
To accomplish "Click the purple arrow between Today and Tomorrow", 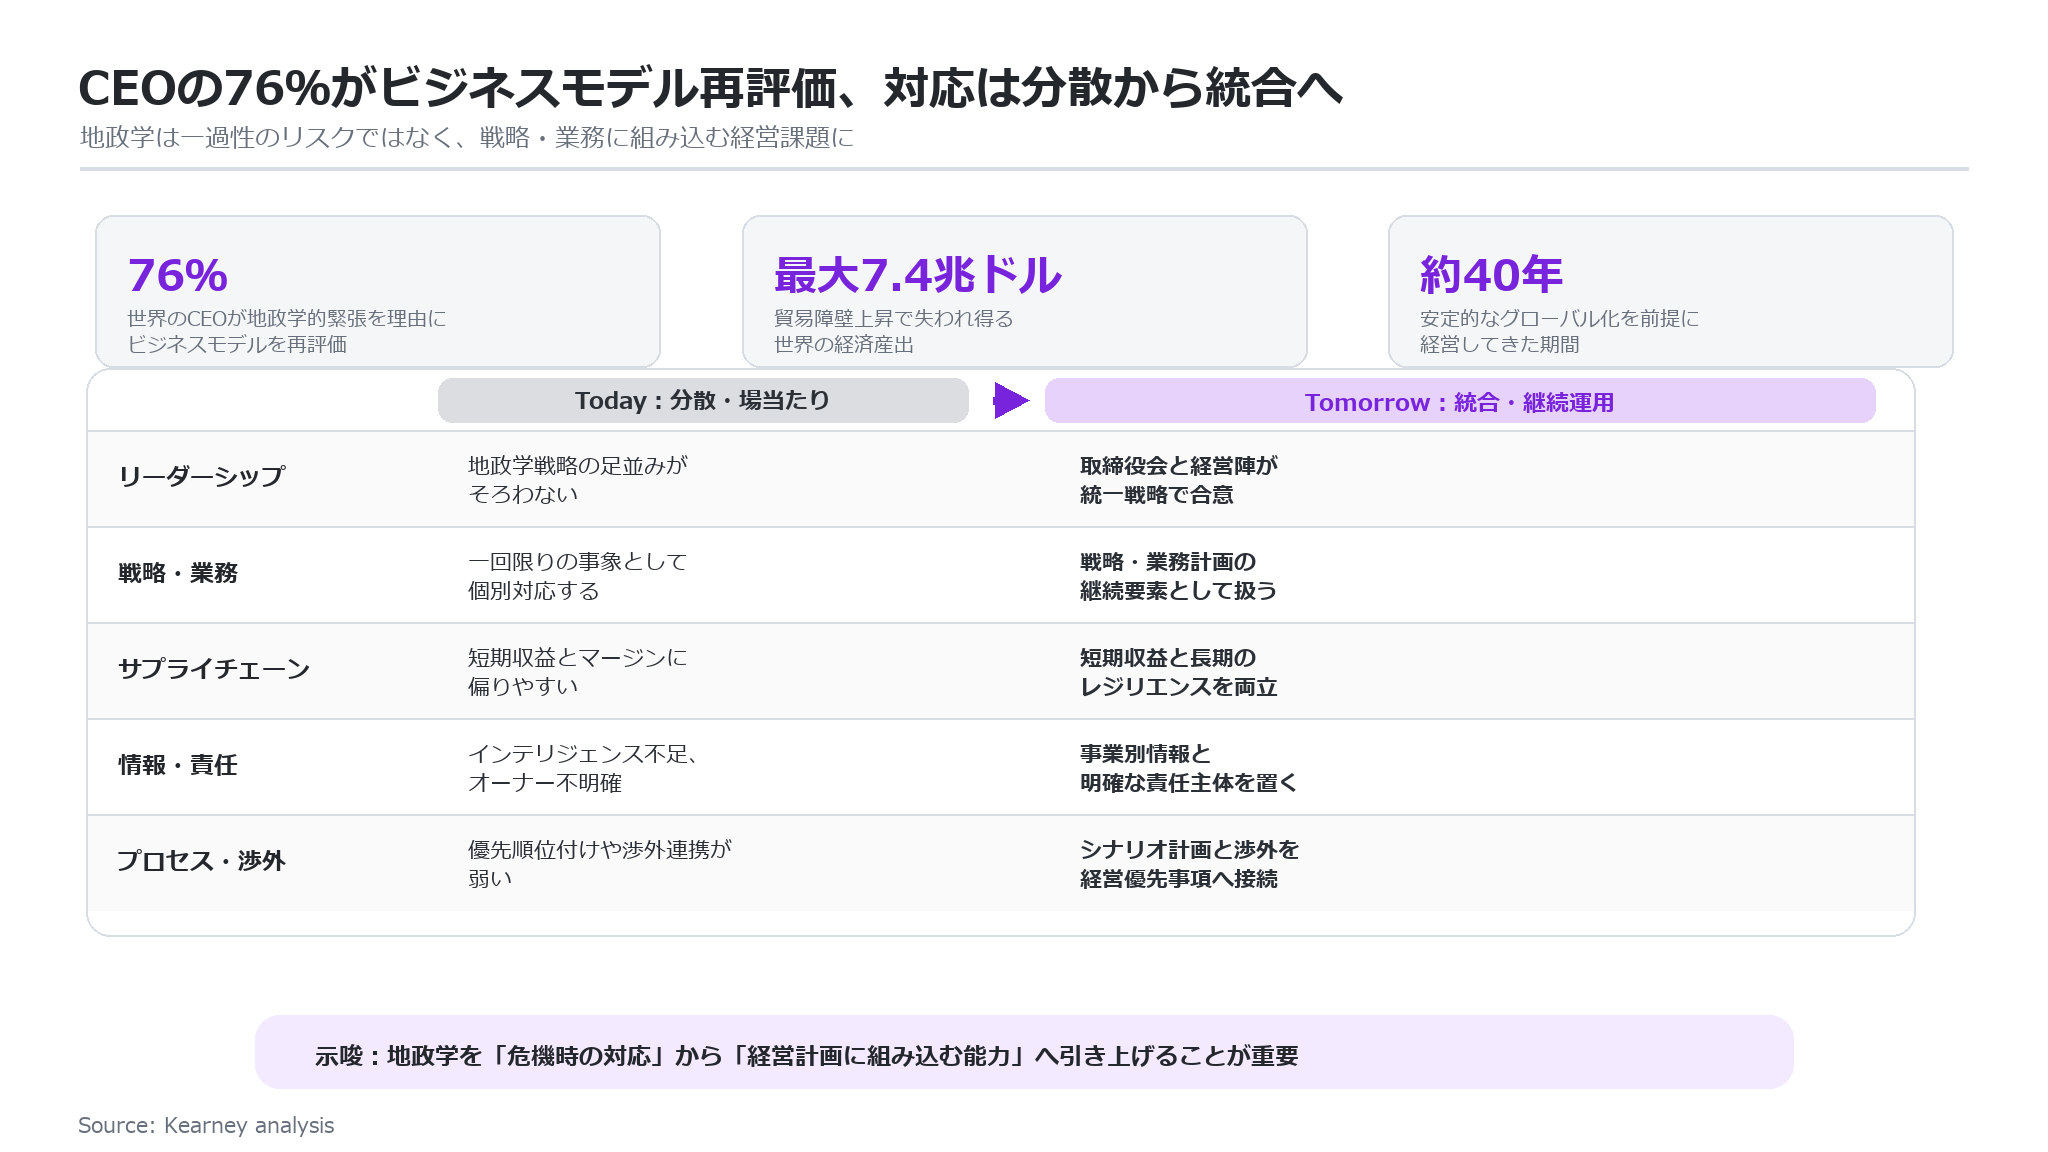I will click(x=1011, y=401).
